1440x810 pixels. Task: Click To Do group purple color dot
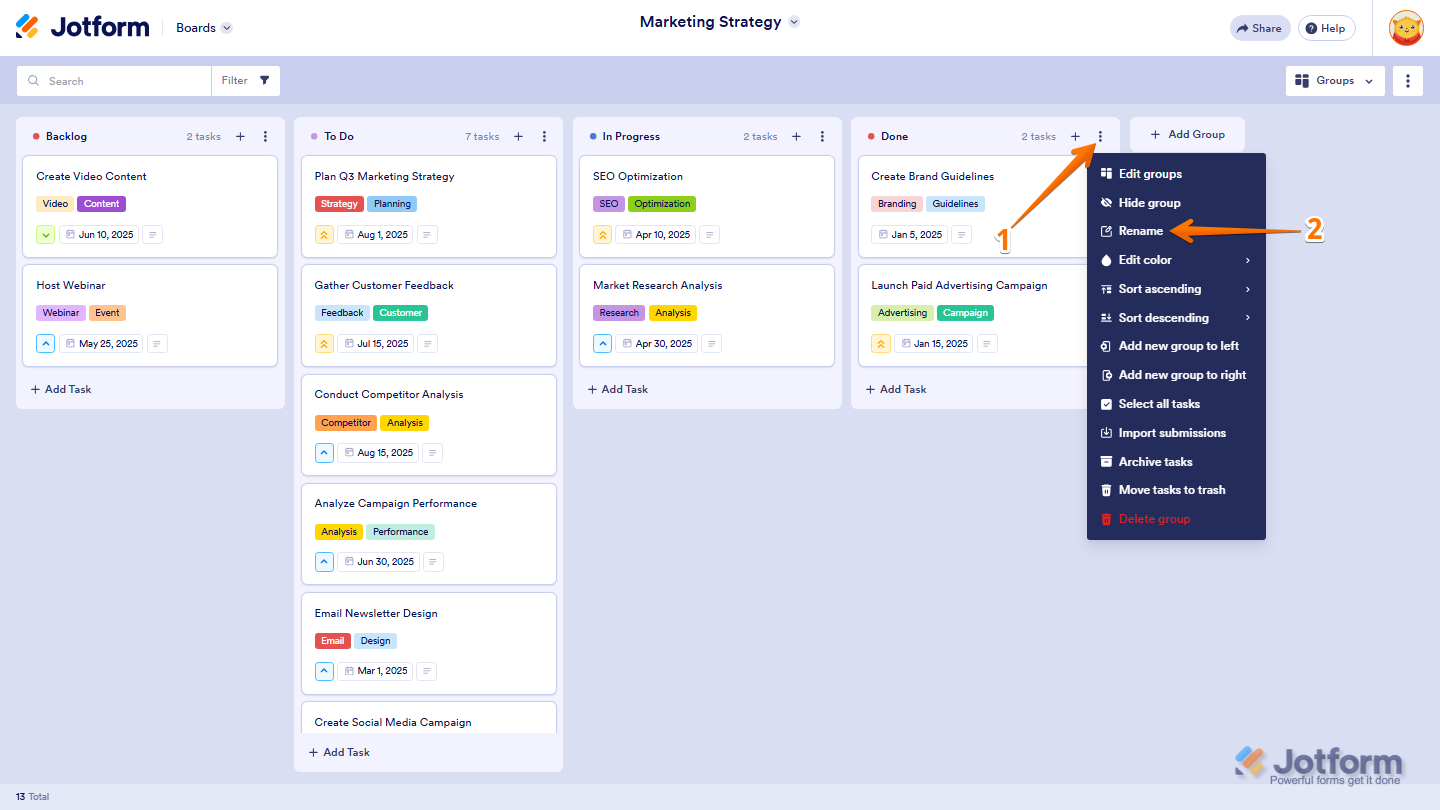(x=314, y=137)
